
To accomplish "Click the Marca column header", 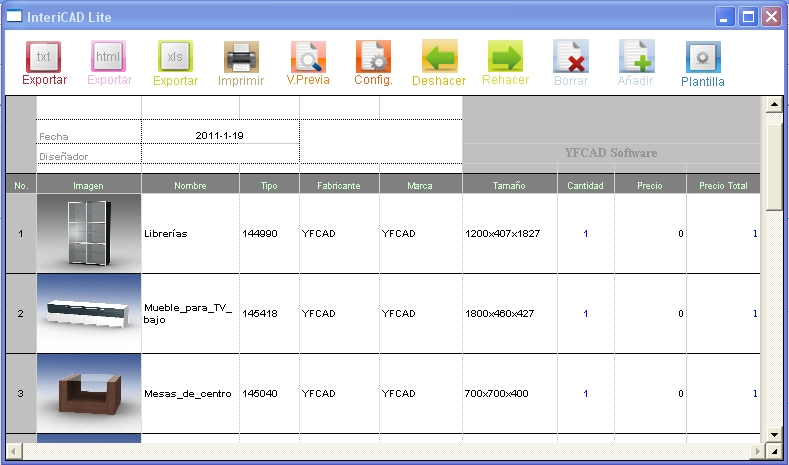I will tap(420, 185).
